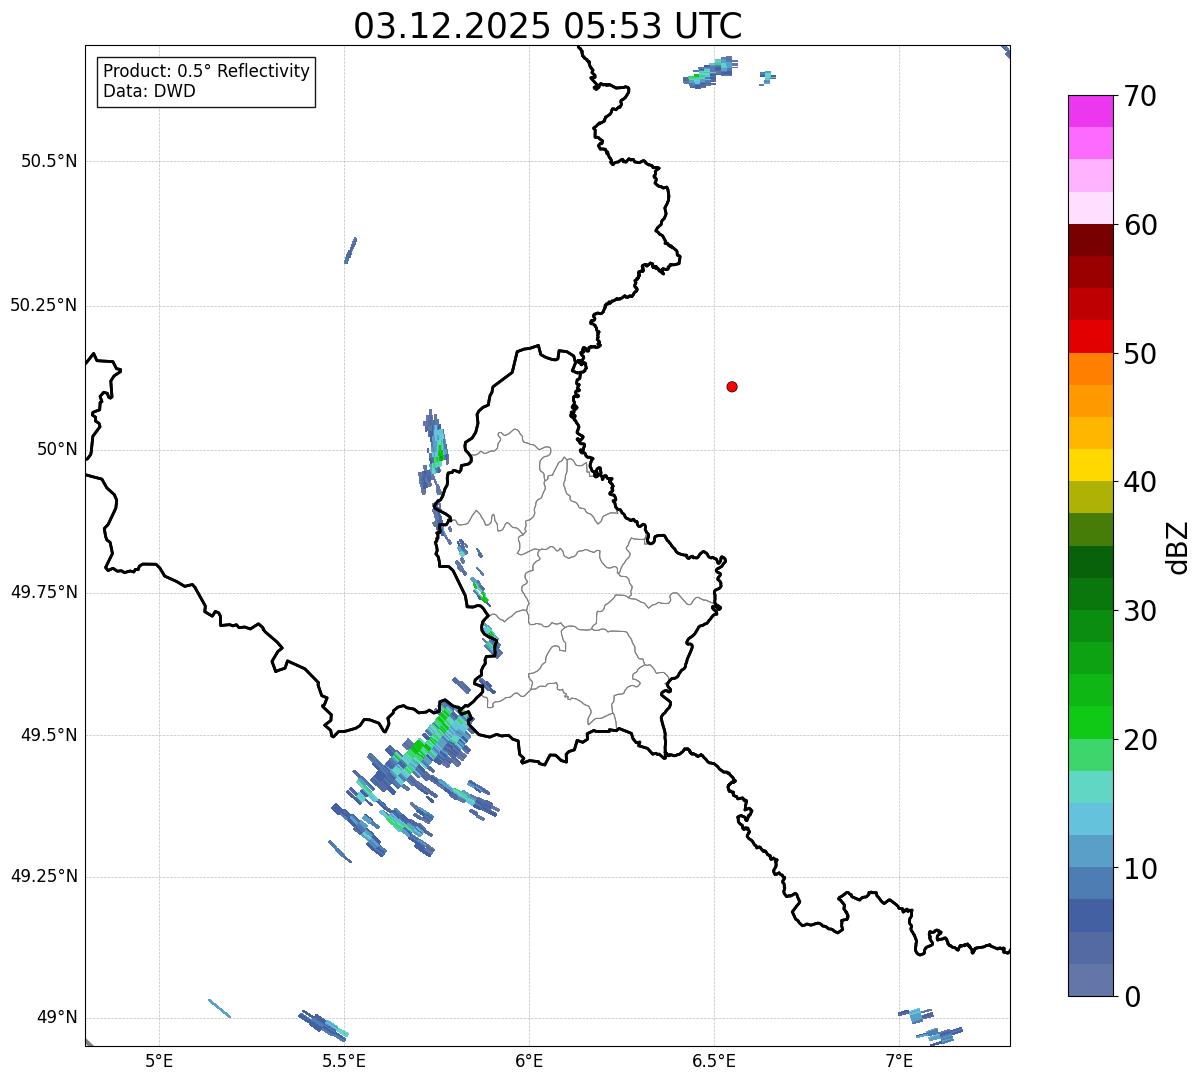Select the yellow colorbar segment above 40
The height and width of the screenshot is (1081, 1202).
[x=1090, y=465]
